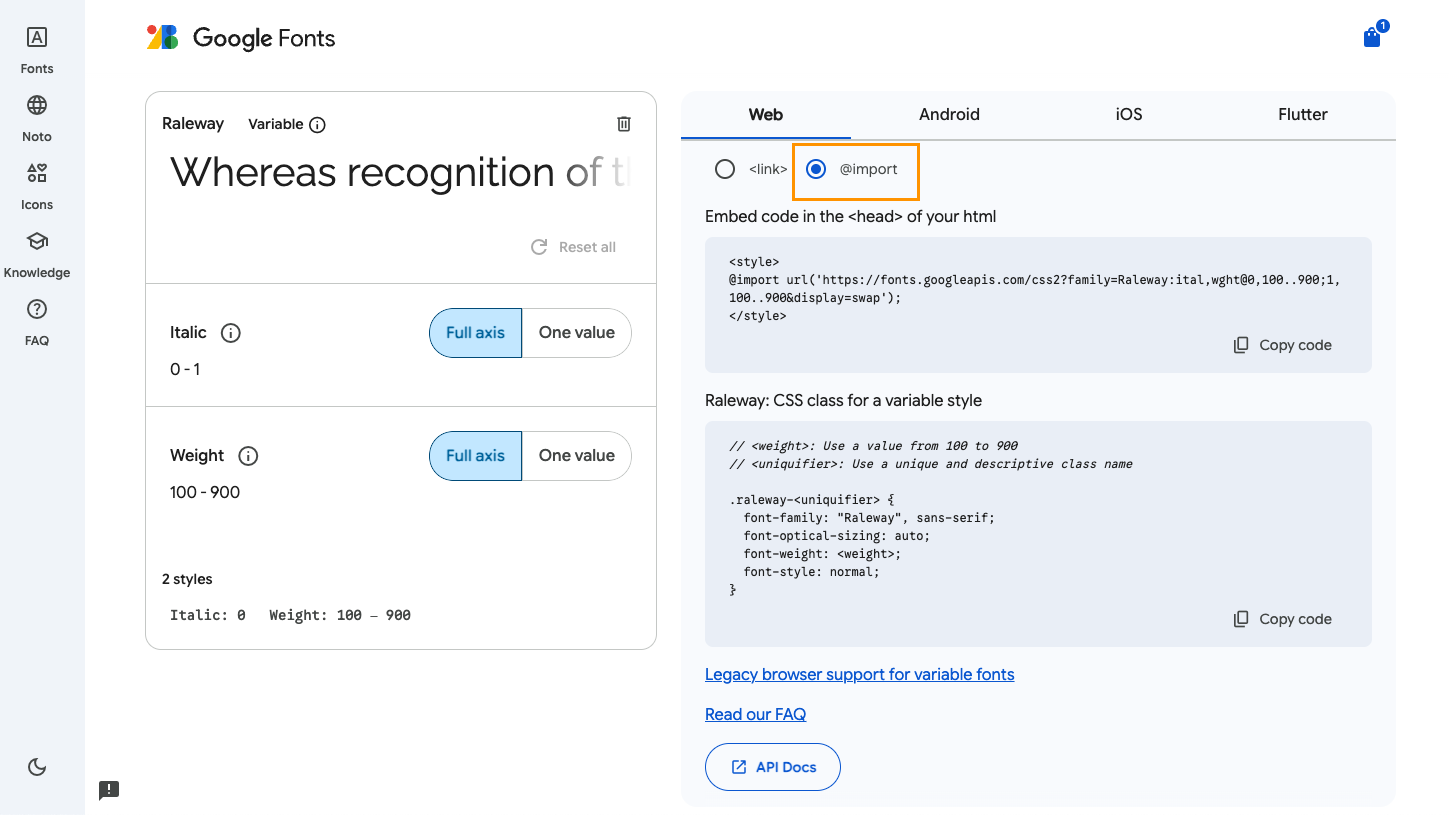Set Weight to One value
This screenshot has width=1449, height=815.
click(577, 456)
